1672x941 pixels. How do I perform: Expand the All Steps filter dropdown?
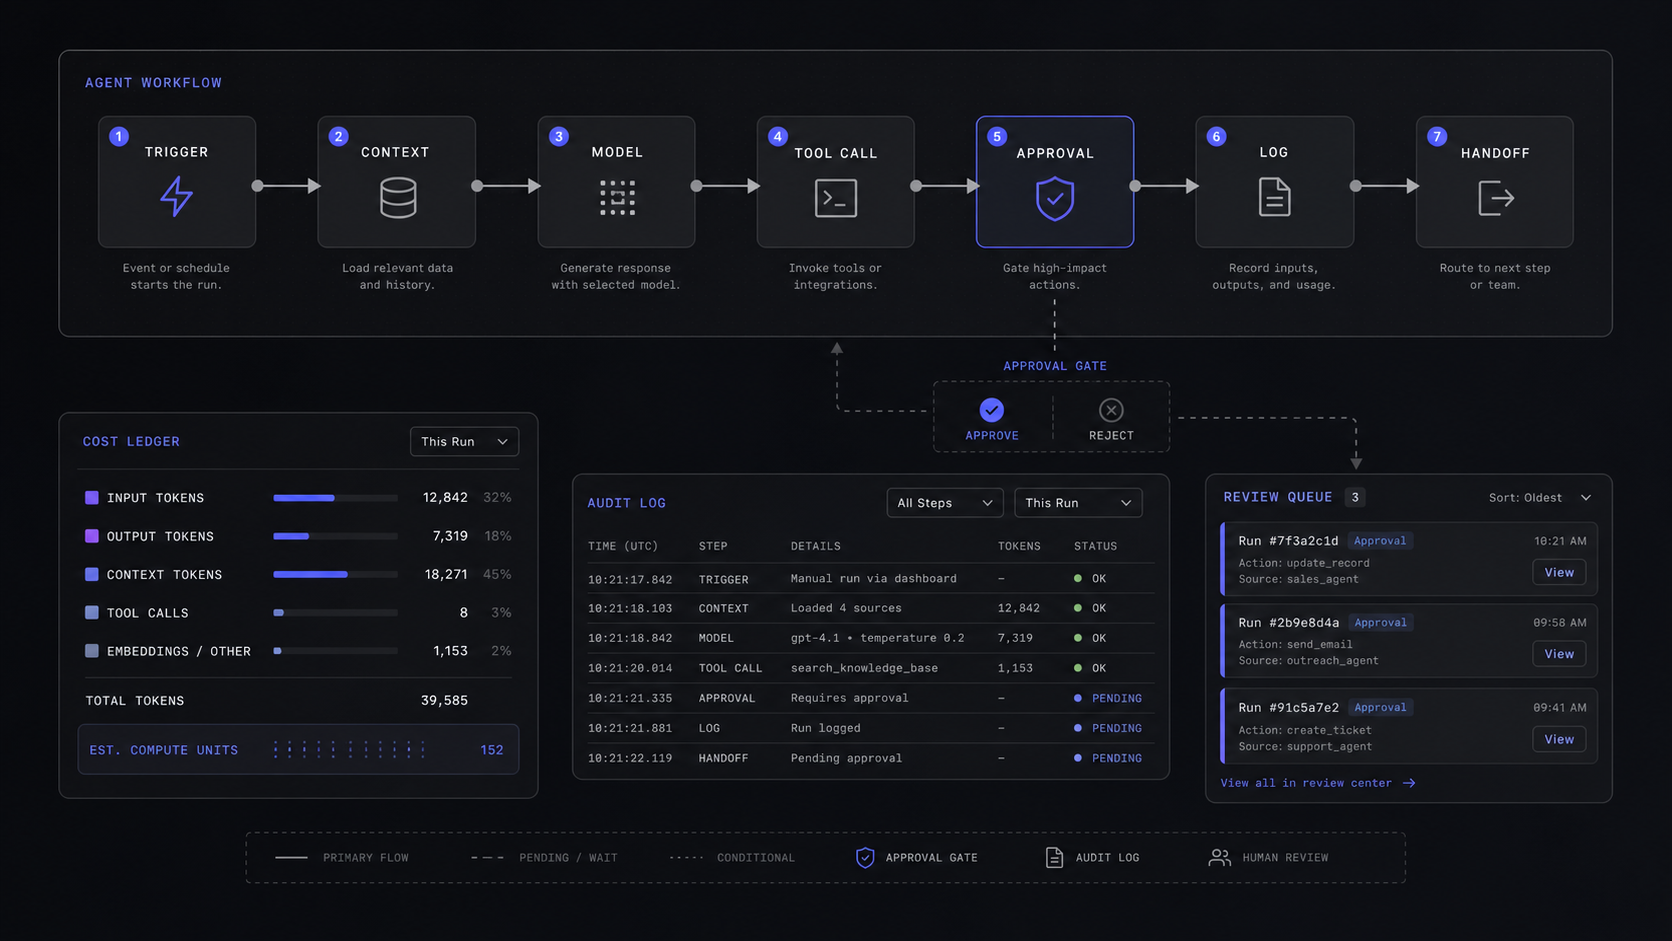[x=945, y=503]
